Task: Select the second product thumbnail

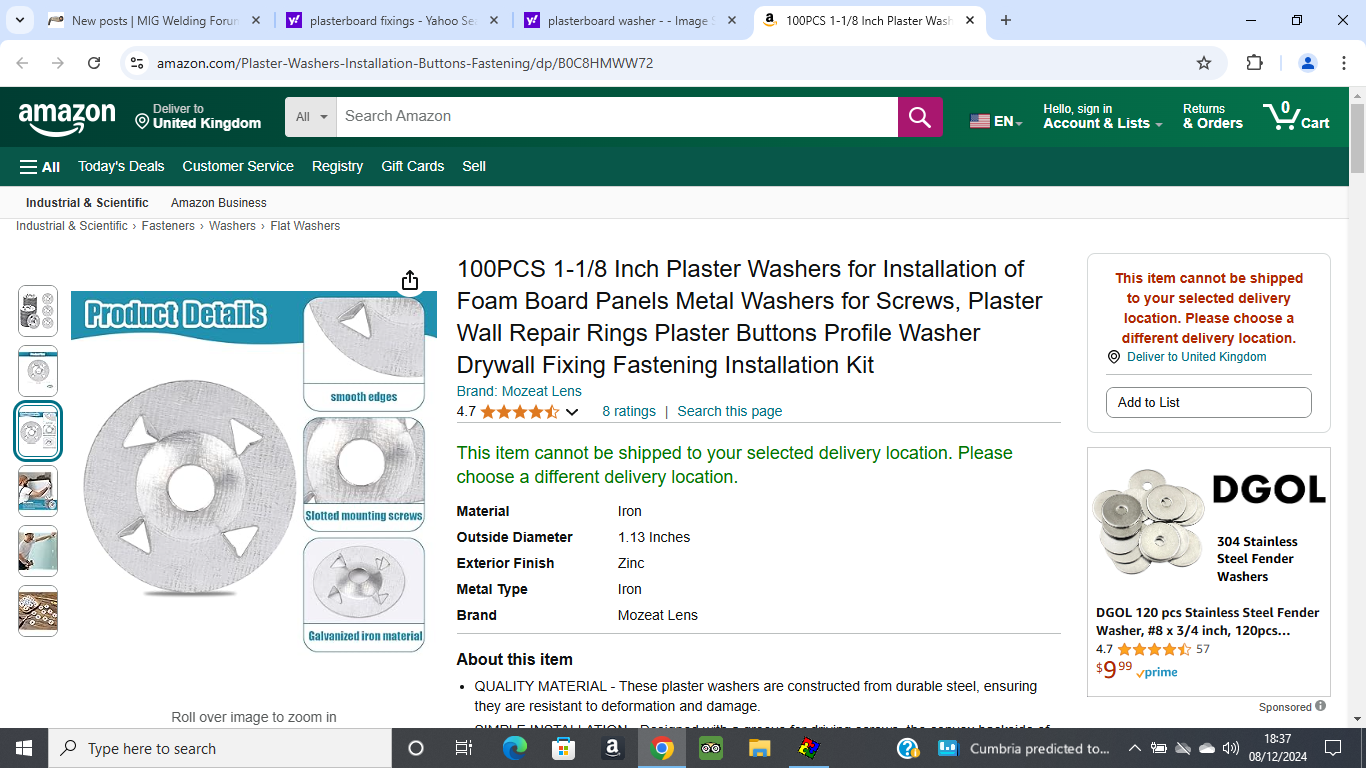Action: 38,370
